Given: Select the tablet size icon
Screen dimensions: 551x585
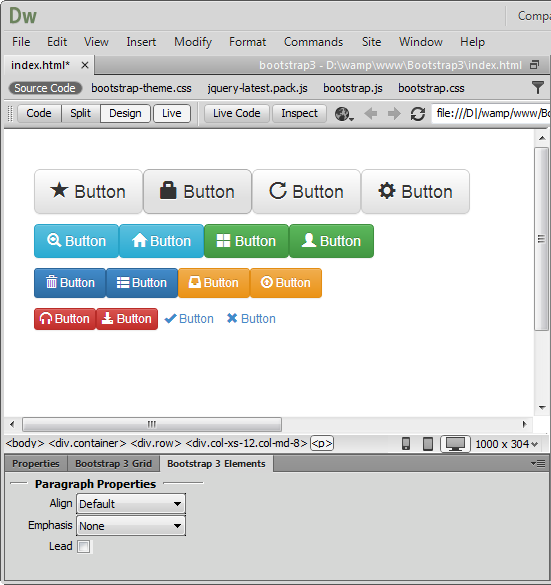Looking at the screenshot, I should (x=428, y=444).
